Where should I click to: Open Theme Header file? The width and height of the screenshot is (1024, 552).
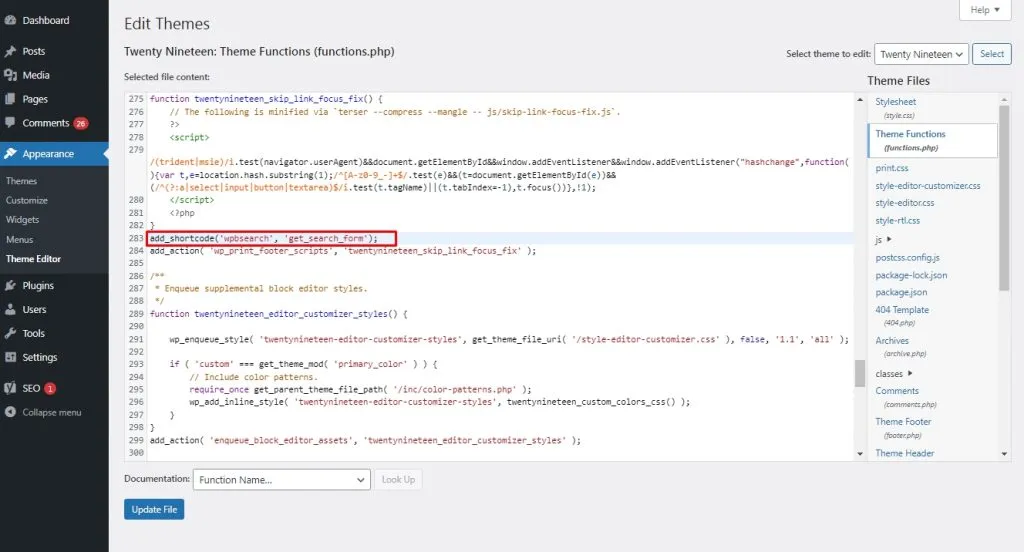point(904,453)
